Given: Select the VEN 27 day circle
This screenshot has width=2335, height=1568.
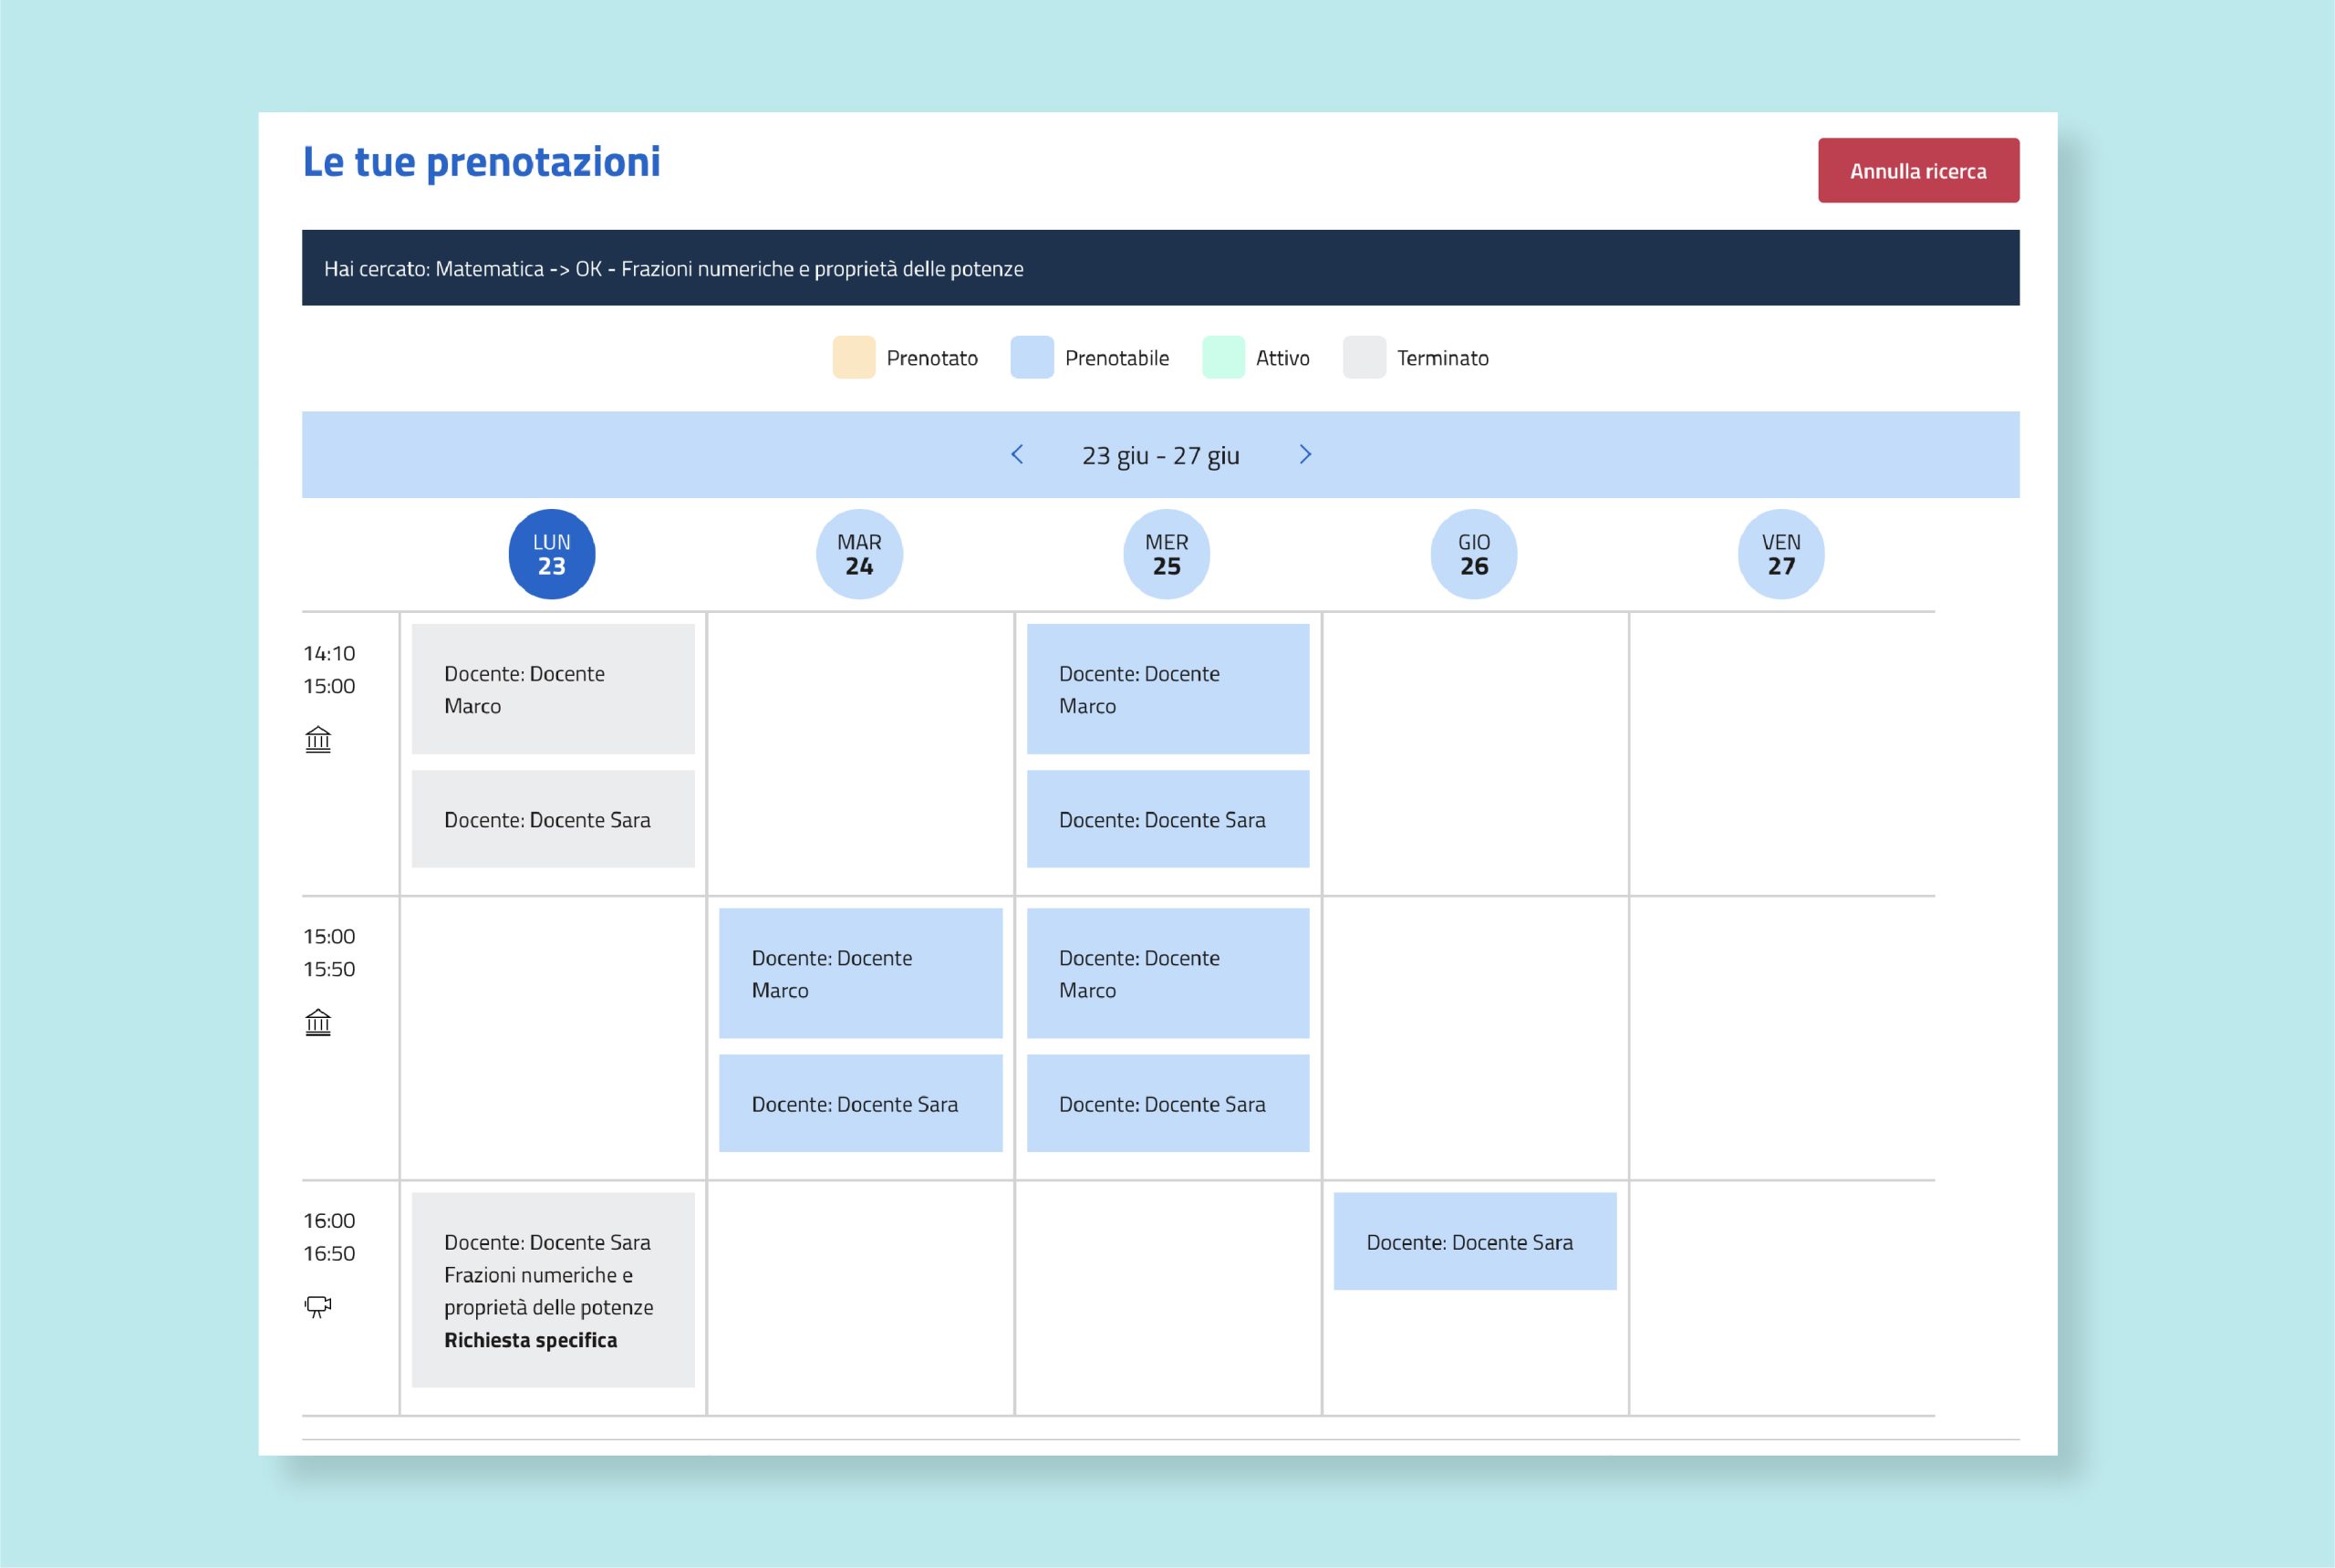Looking at the screenshot, I should click(1781, 554).
